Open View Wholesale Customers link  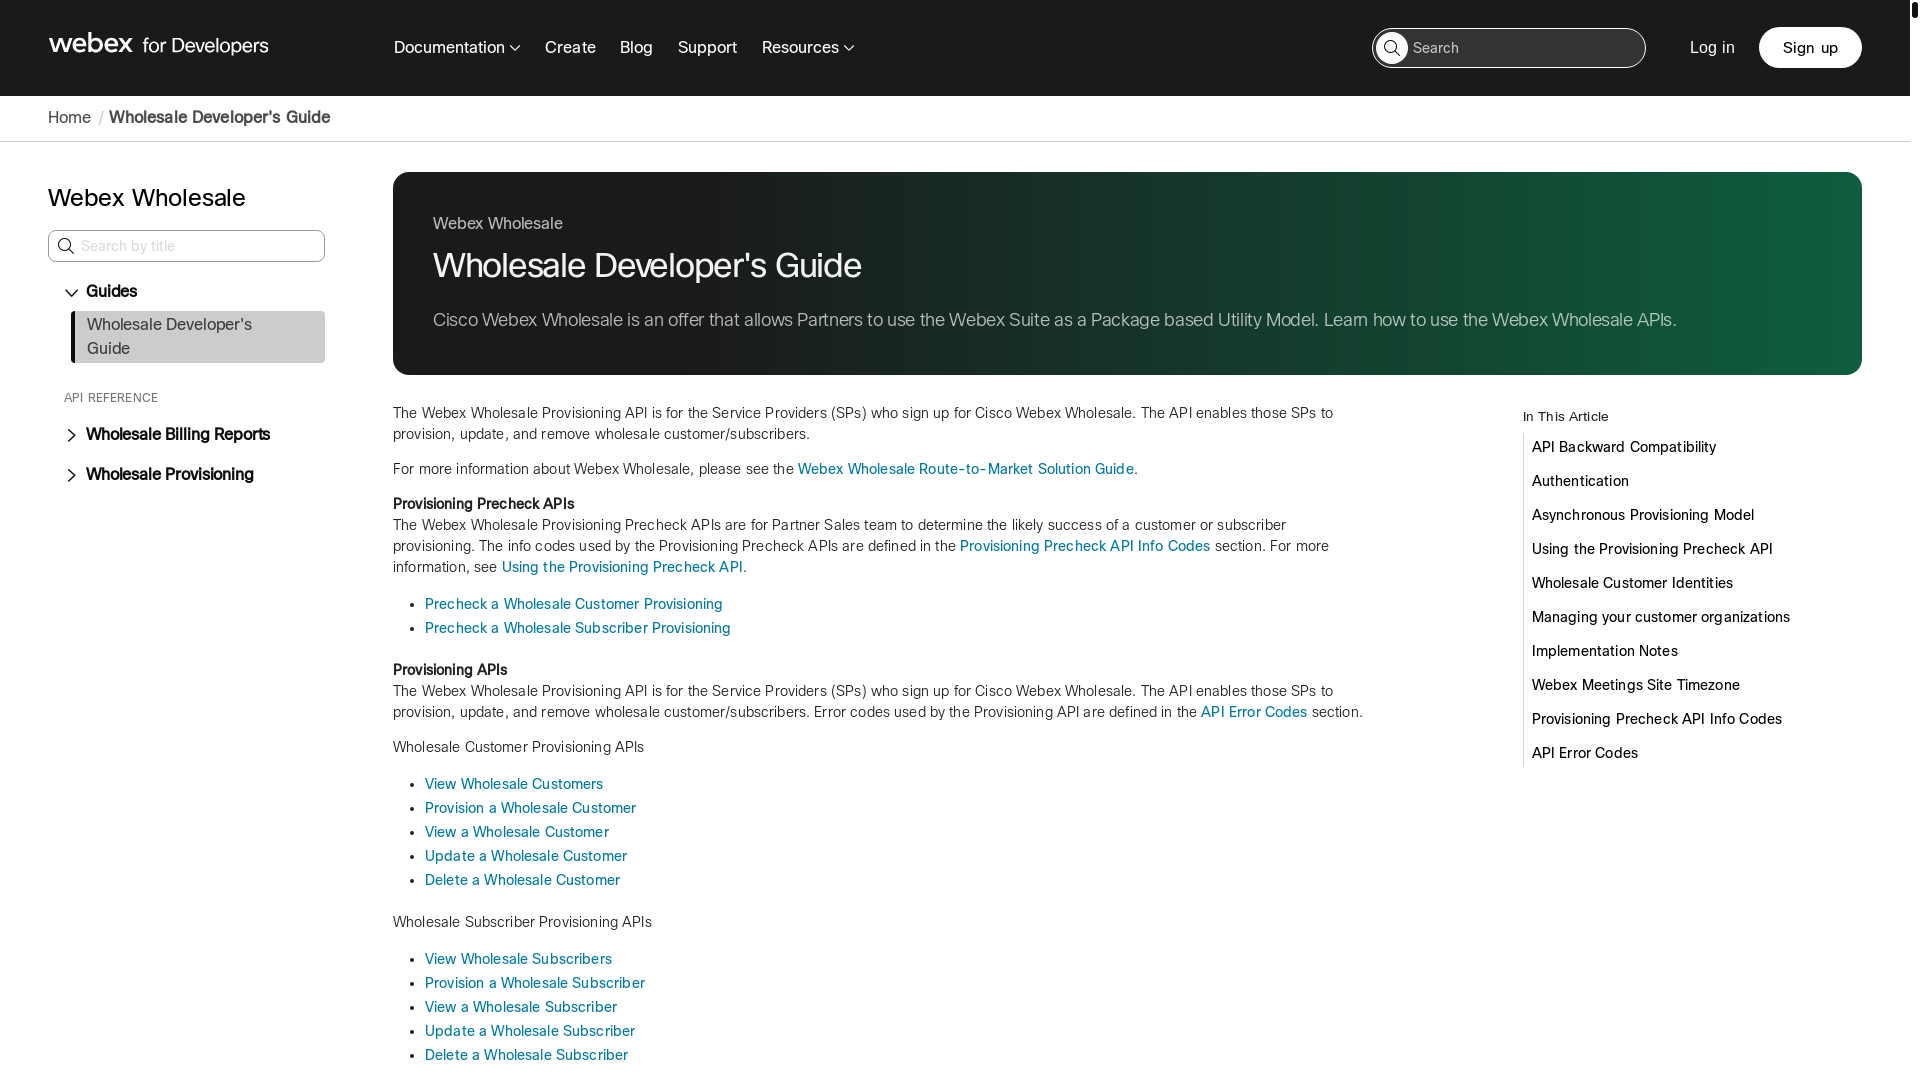click(x=513, y=784)
